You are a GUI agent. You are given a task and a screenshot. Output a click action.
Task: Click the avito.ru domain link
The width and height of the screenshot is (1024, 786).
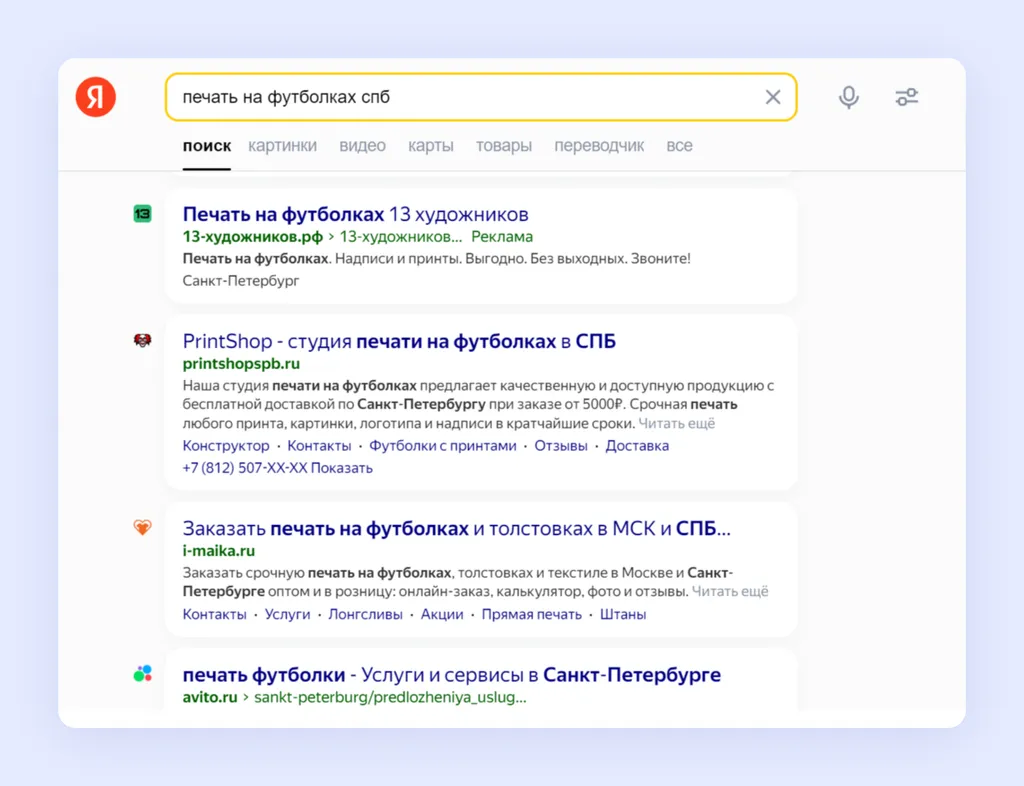click(x=210, y=697)
